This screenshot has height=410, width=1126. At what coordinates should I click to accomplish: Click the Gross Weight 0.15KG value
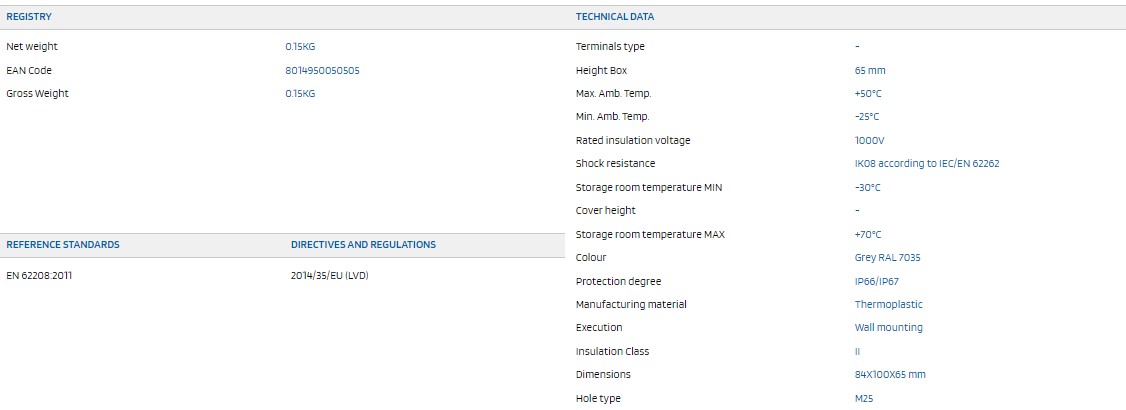(300, 93)
